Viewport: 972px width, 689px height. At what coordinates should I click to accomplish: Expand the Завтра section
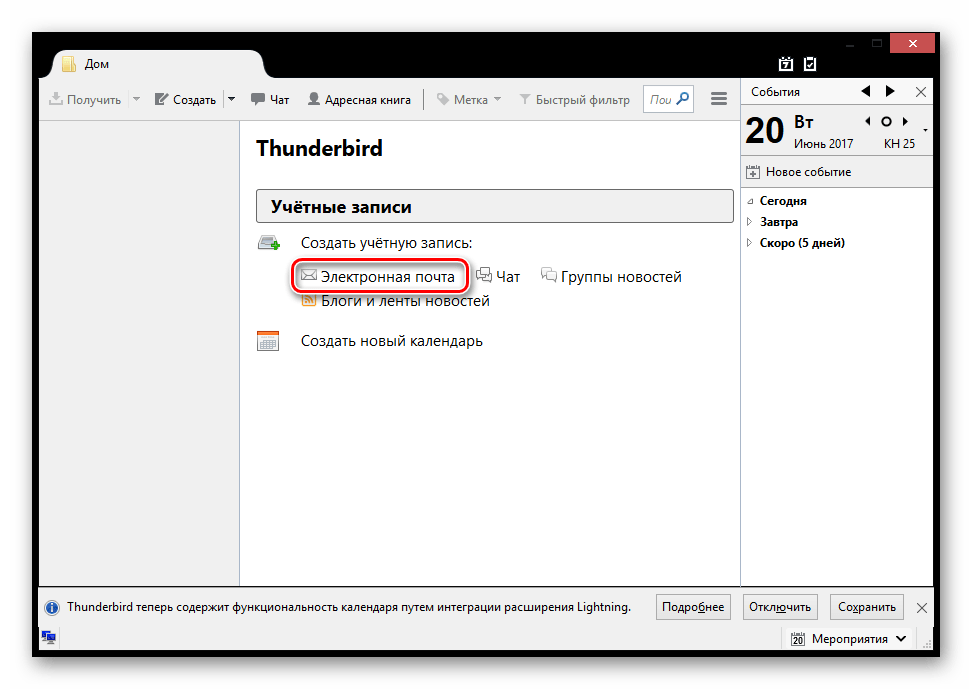[749, 222]
